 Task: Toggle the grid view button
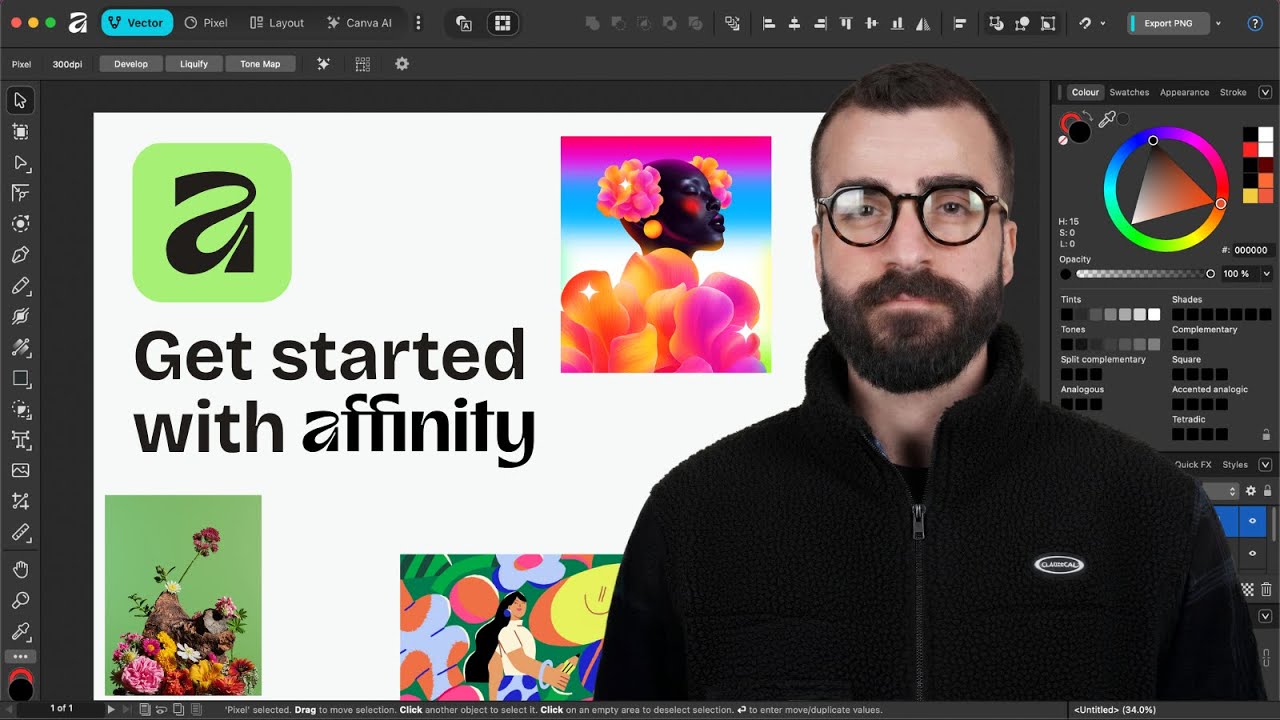click(502, 23)
